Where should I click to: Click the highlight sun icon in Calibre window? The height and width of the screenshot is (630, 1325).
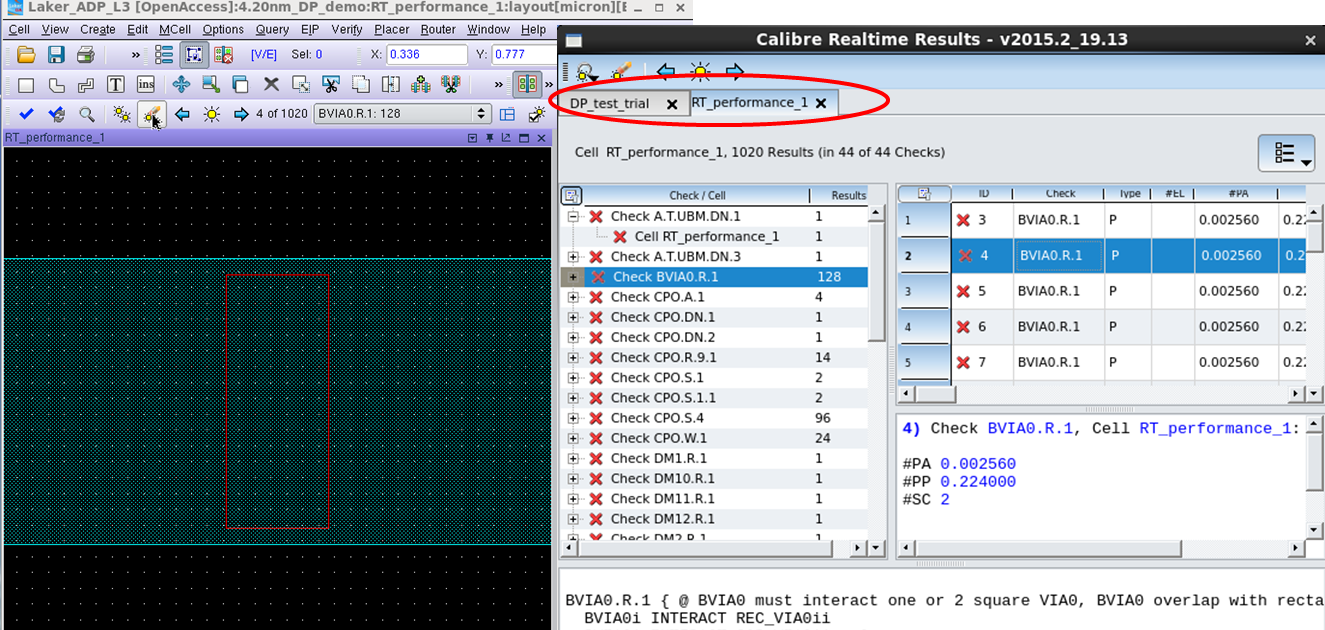[700, 71]
